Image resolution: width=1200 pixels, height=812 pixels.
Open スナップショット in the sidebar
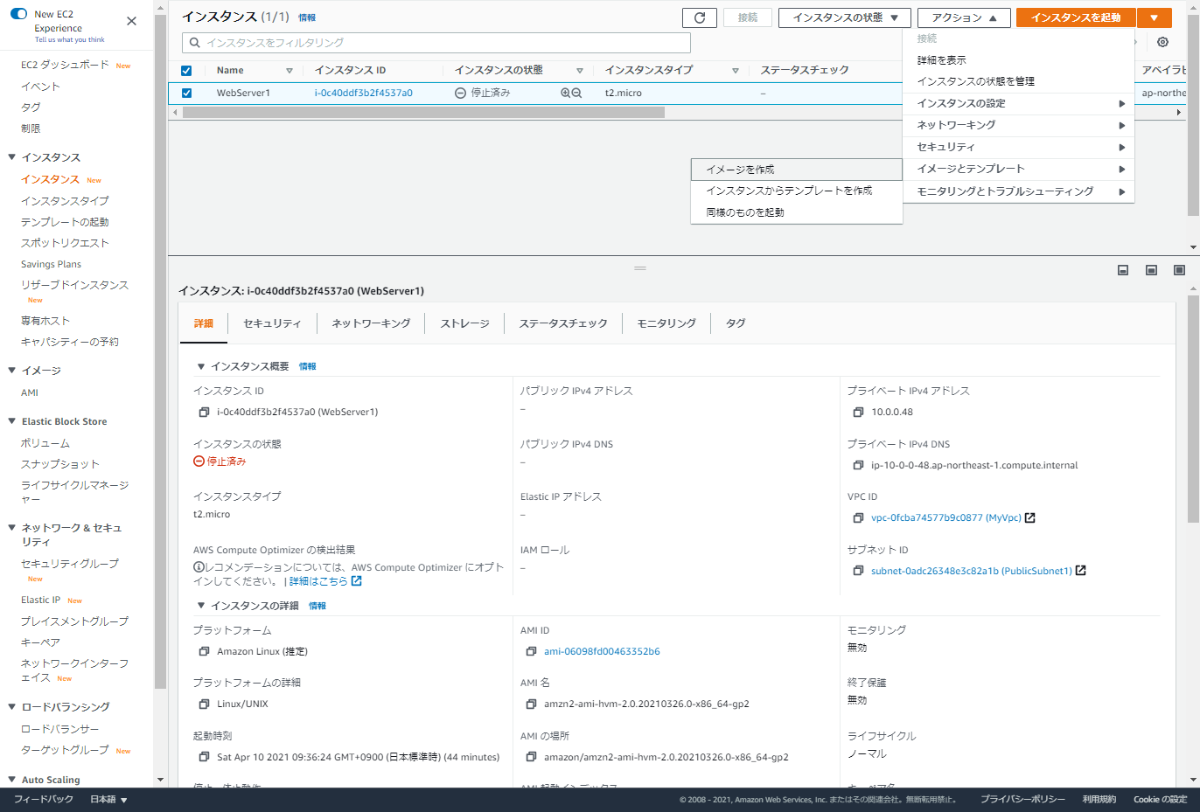[60, 464]
